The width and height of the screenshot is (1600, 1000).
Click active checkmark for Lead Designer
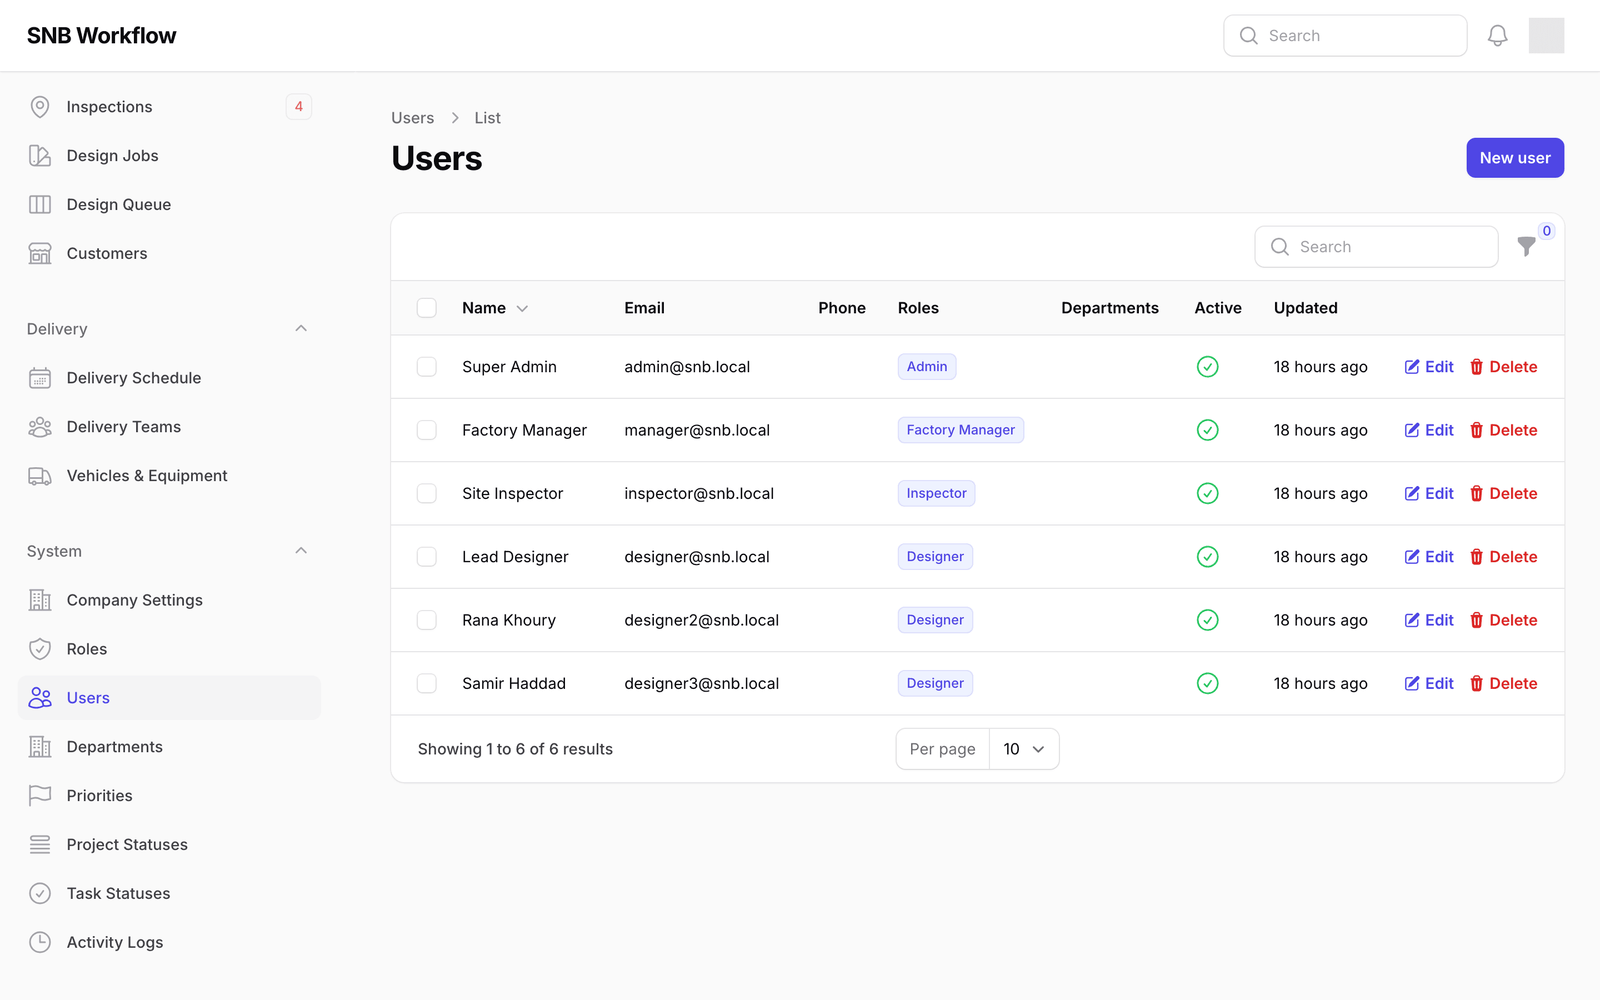tap(1207, 557)
